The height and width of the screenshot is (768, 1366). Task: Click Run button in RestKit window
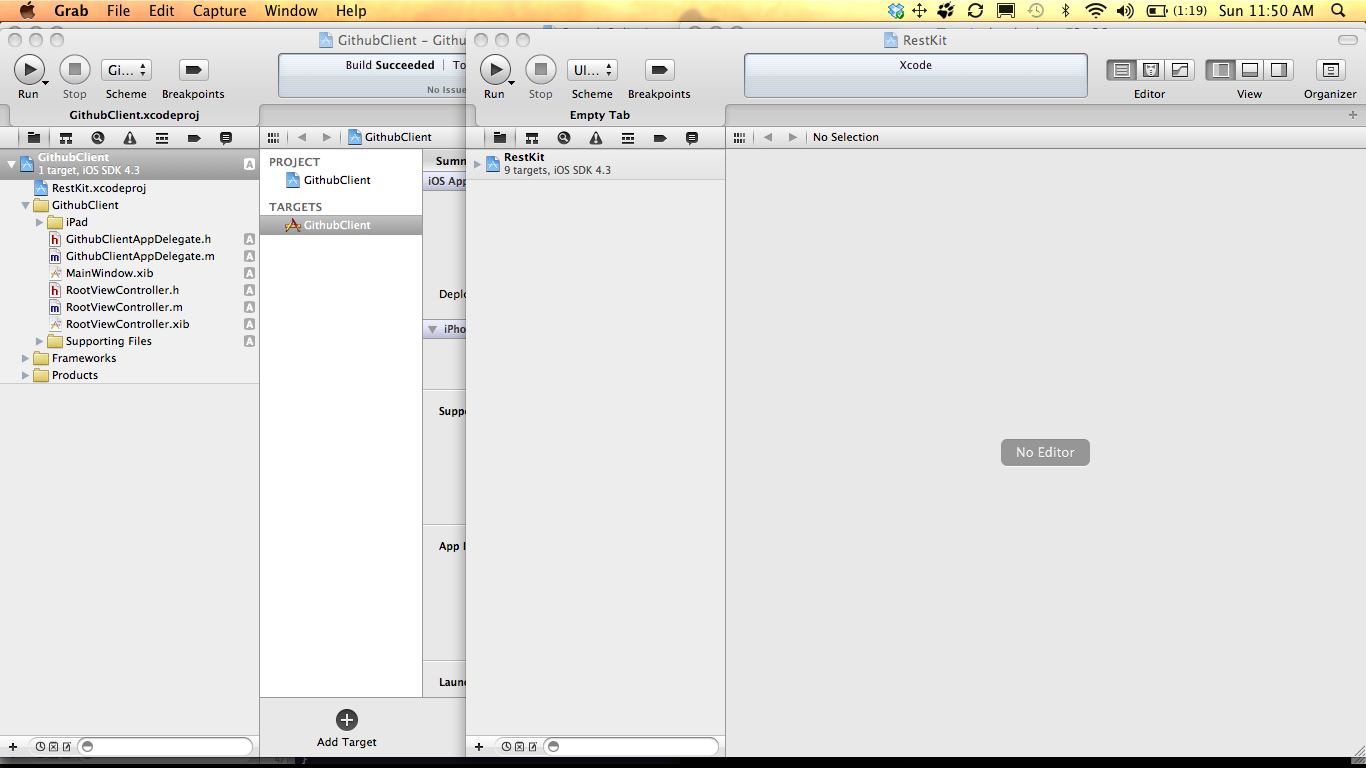495,70
